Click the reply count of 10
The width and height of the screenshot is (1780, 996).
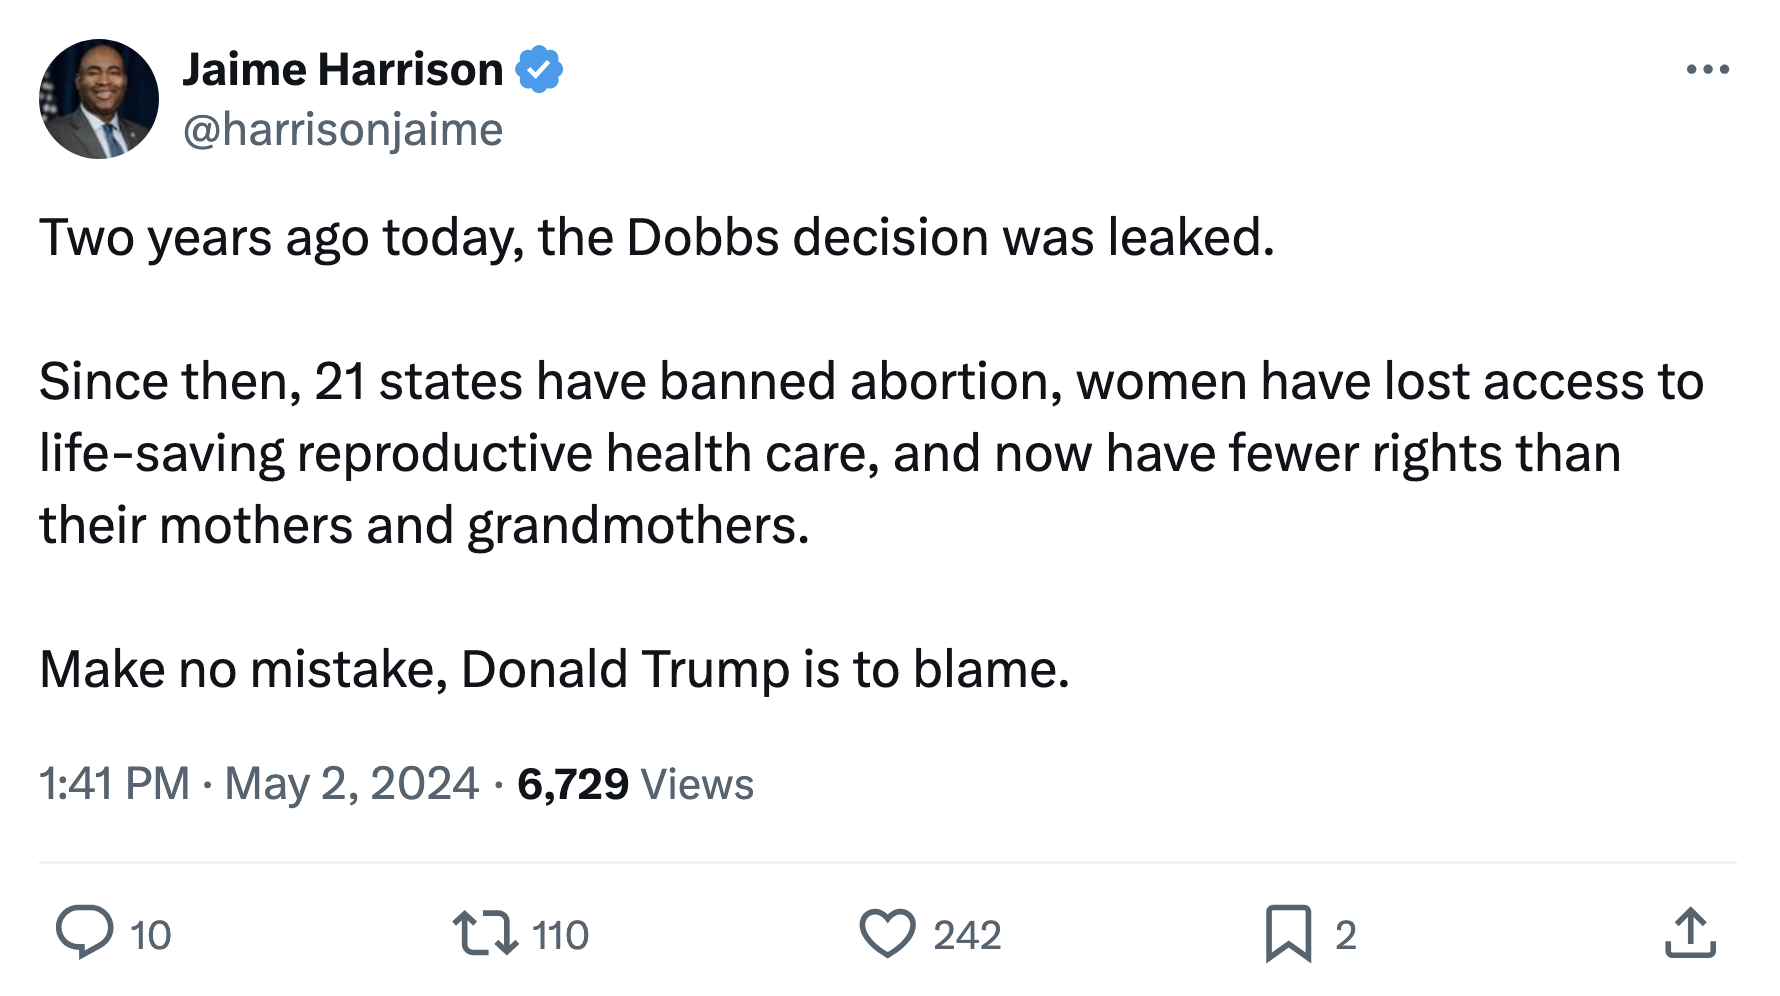pos(151,936)
